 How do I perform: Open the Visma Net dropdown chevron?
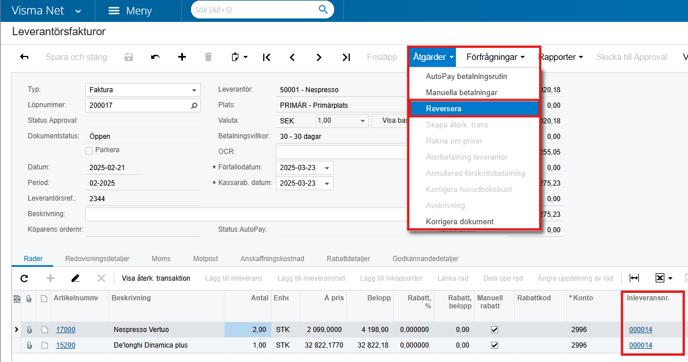point(78,11)
